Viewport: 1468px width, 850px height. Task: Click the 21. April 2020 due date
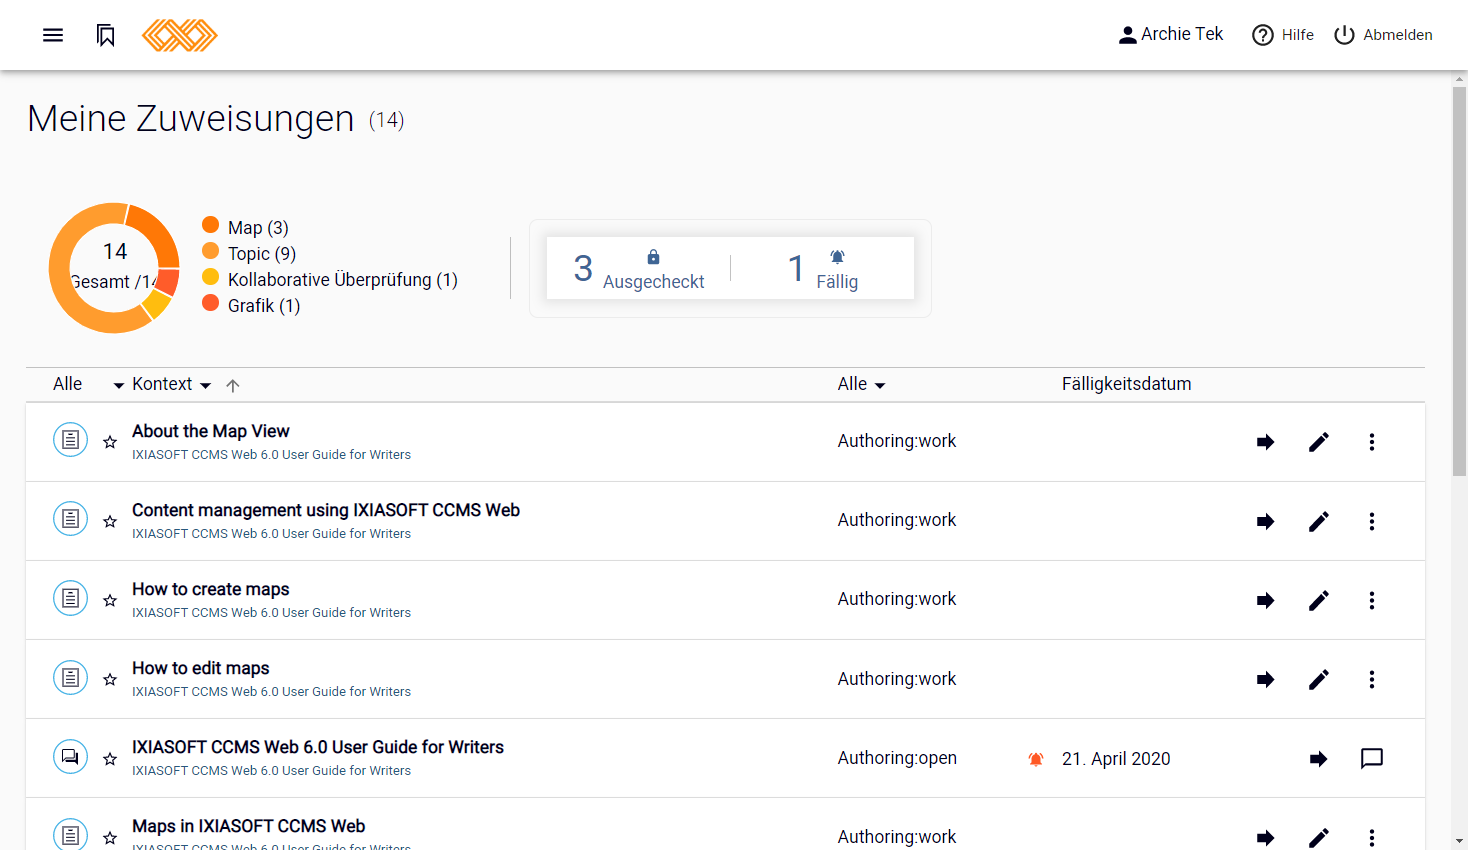(x=1116, y=759)
